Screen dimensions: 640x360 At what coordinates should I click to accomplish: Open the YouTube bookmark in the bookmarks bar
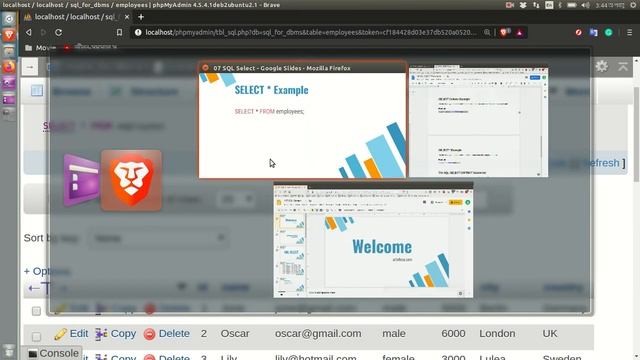tap(67, 47)
